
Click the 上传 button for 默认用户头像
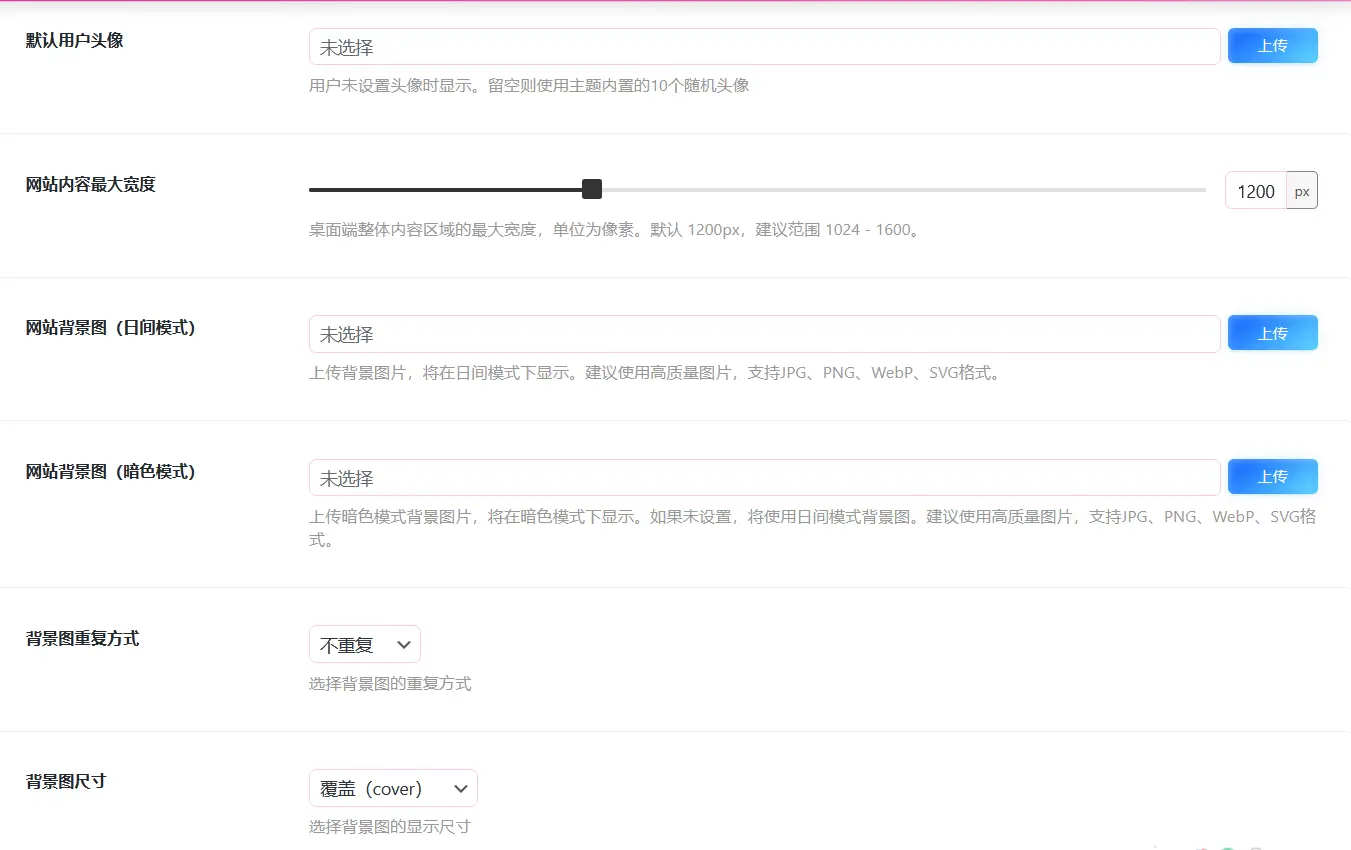tap(1272, 46)
